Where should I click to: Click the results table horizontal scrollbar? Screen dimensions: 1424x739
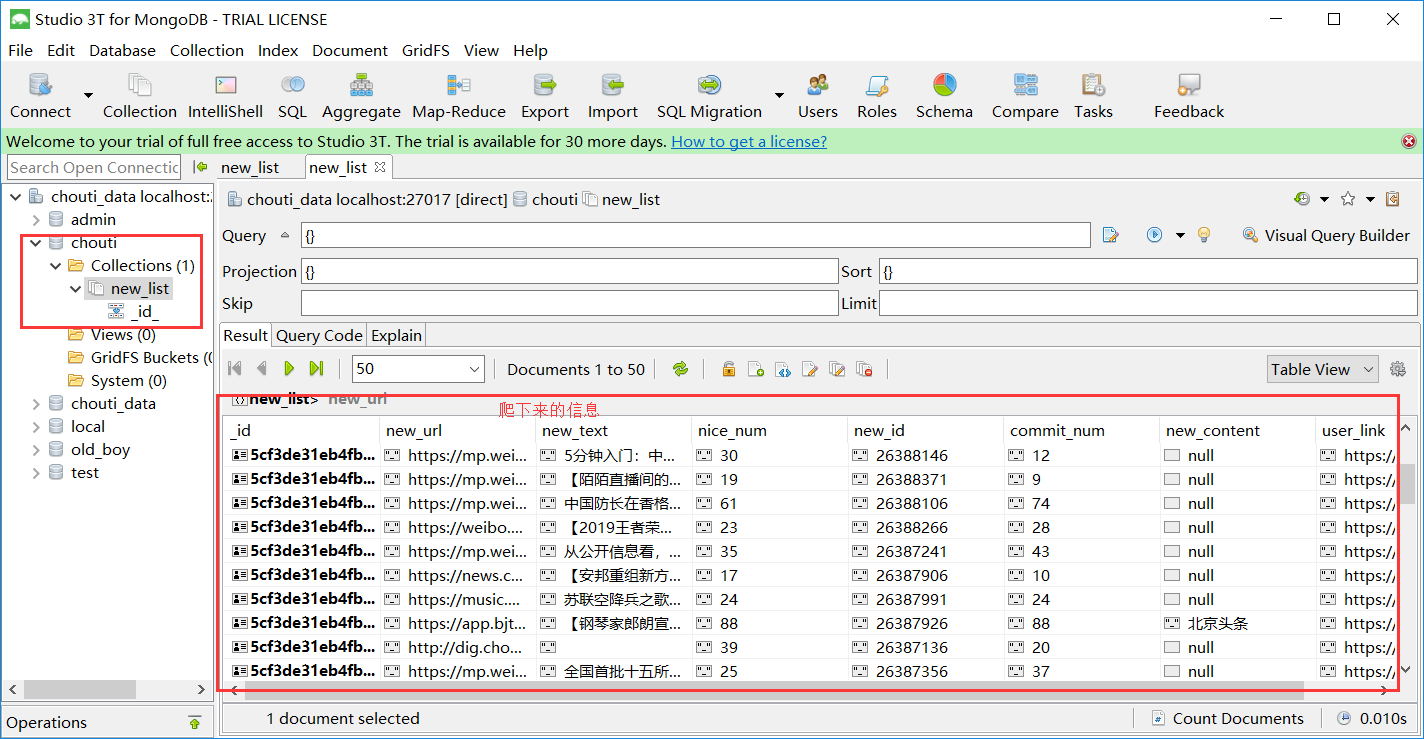(774, 690)
